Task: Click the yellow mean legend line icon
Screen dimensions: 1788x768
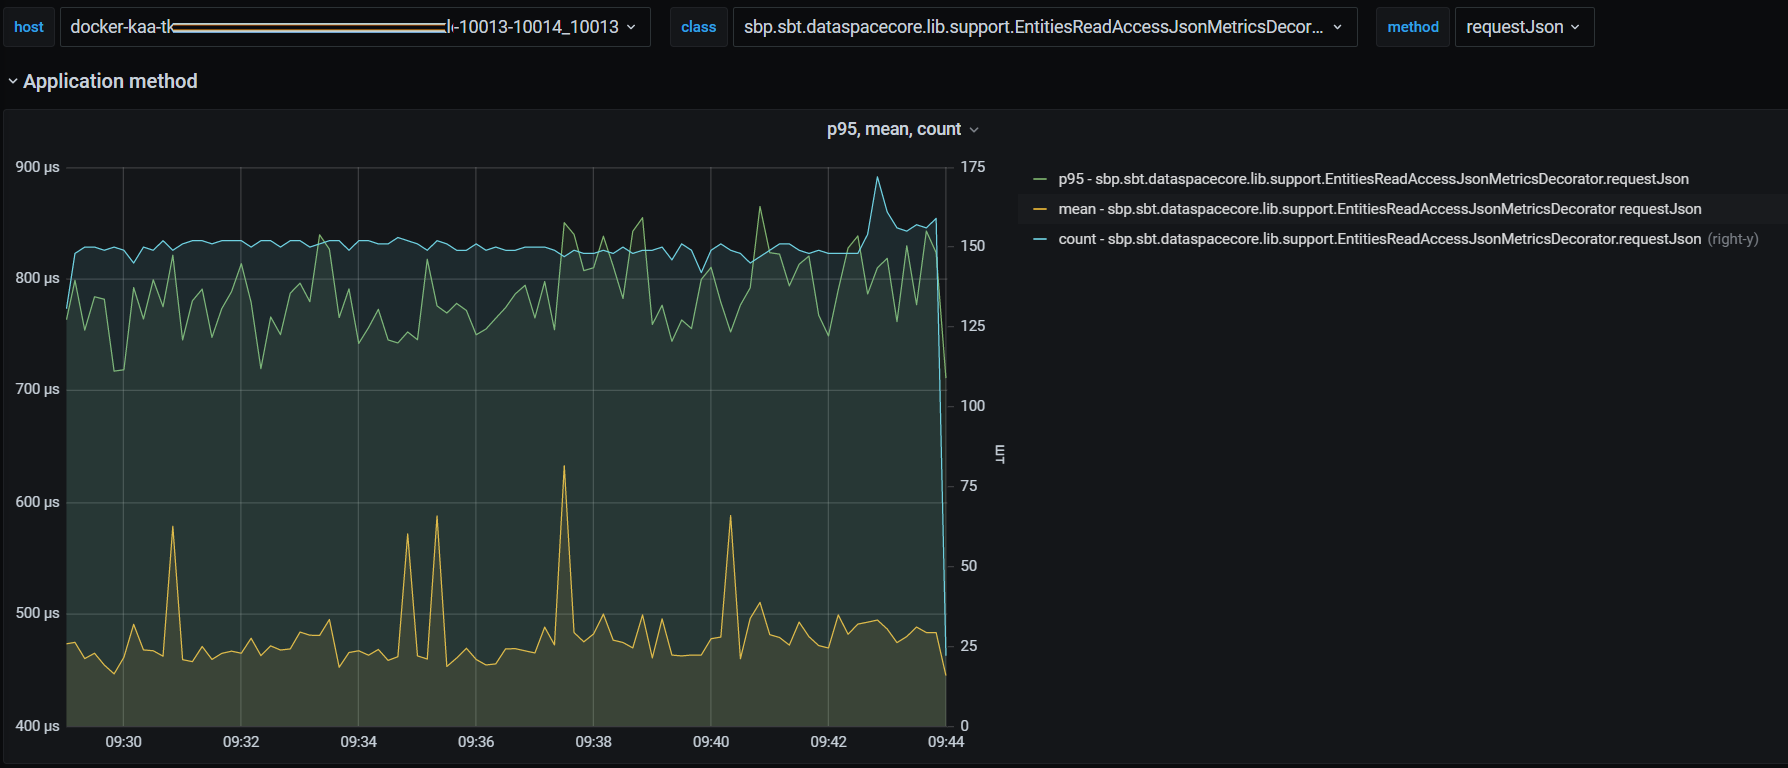Action: (x=1040, y=209)
